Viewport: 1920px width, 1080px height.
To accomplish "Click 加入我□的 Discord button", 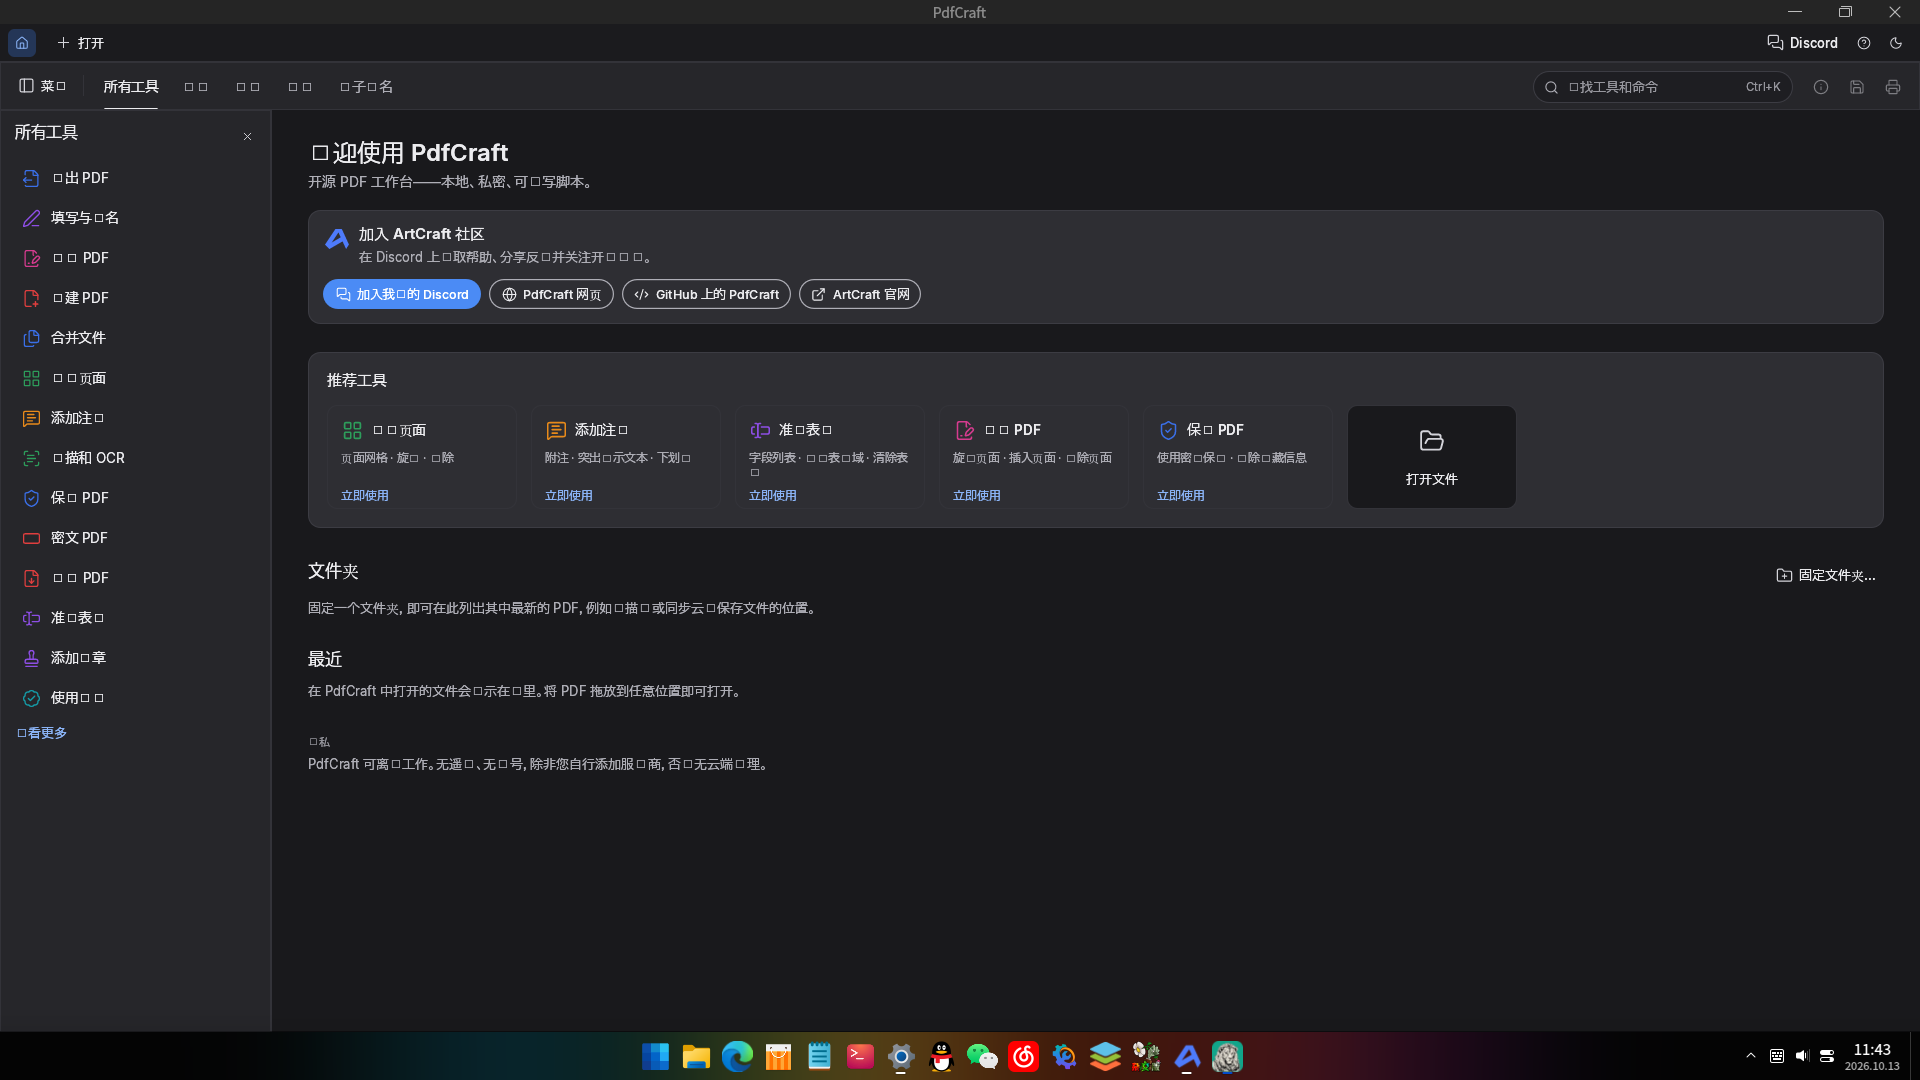I will (402, 294).
